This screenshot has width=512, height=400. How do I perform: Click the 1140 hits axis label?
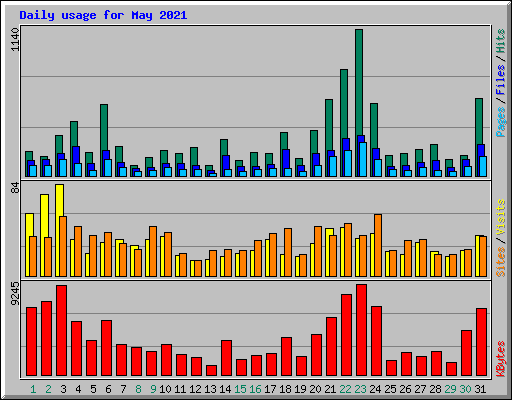click(16, 40)
